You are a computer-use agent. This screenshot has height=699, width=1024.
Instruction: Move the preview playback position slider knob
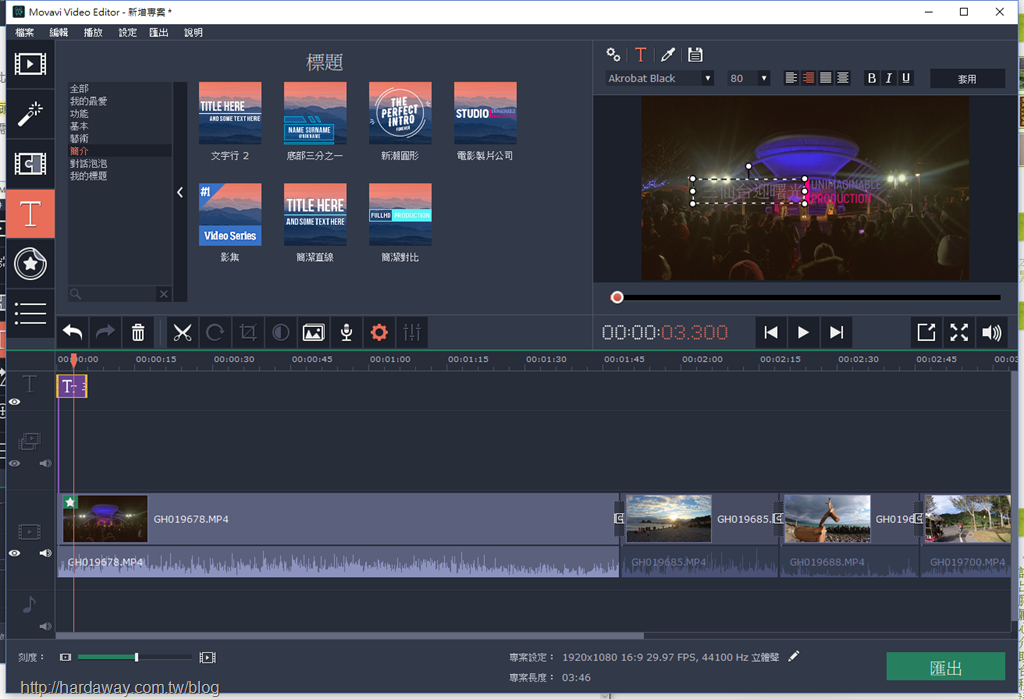[x=616, y=297]
